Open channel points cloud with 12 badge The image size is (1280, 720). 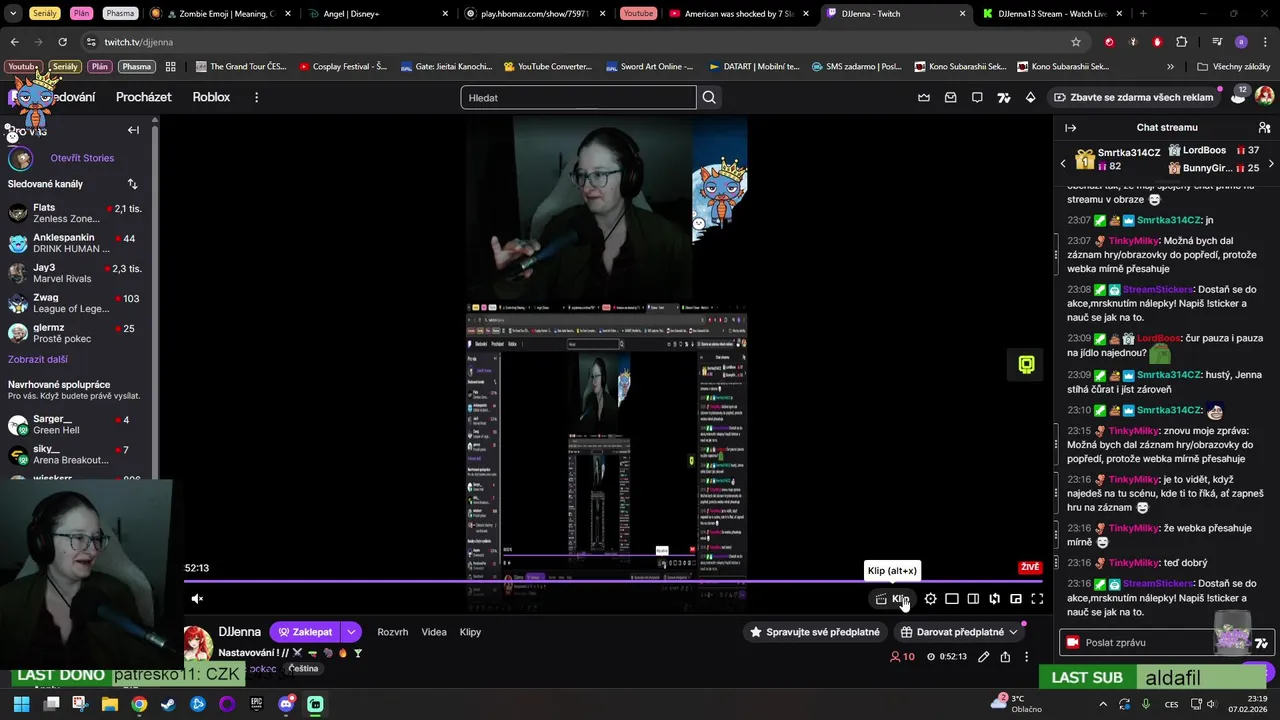[x=1238, y=96]
